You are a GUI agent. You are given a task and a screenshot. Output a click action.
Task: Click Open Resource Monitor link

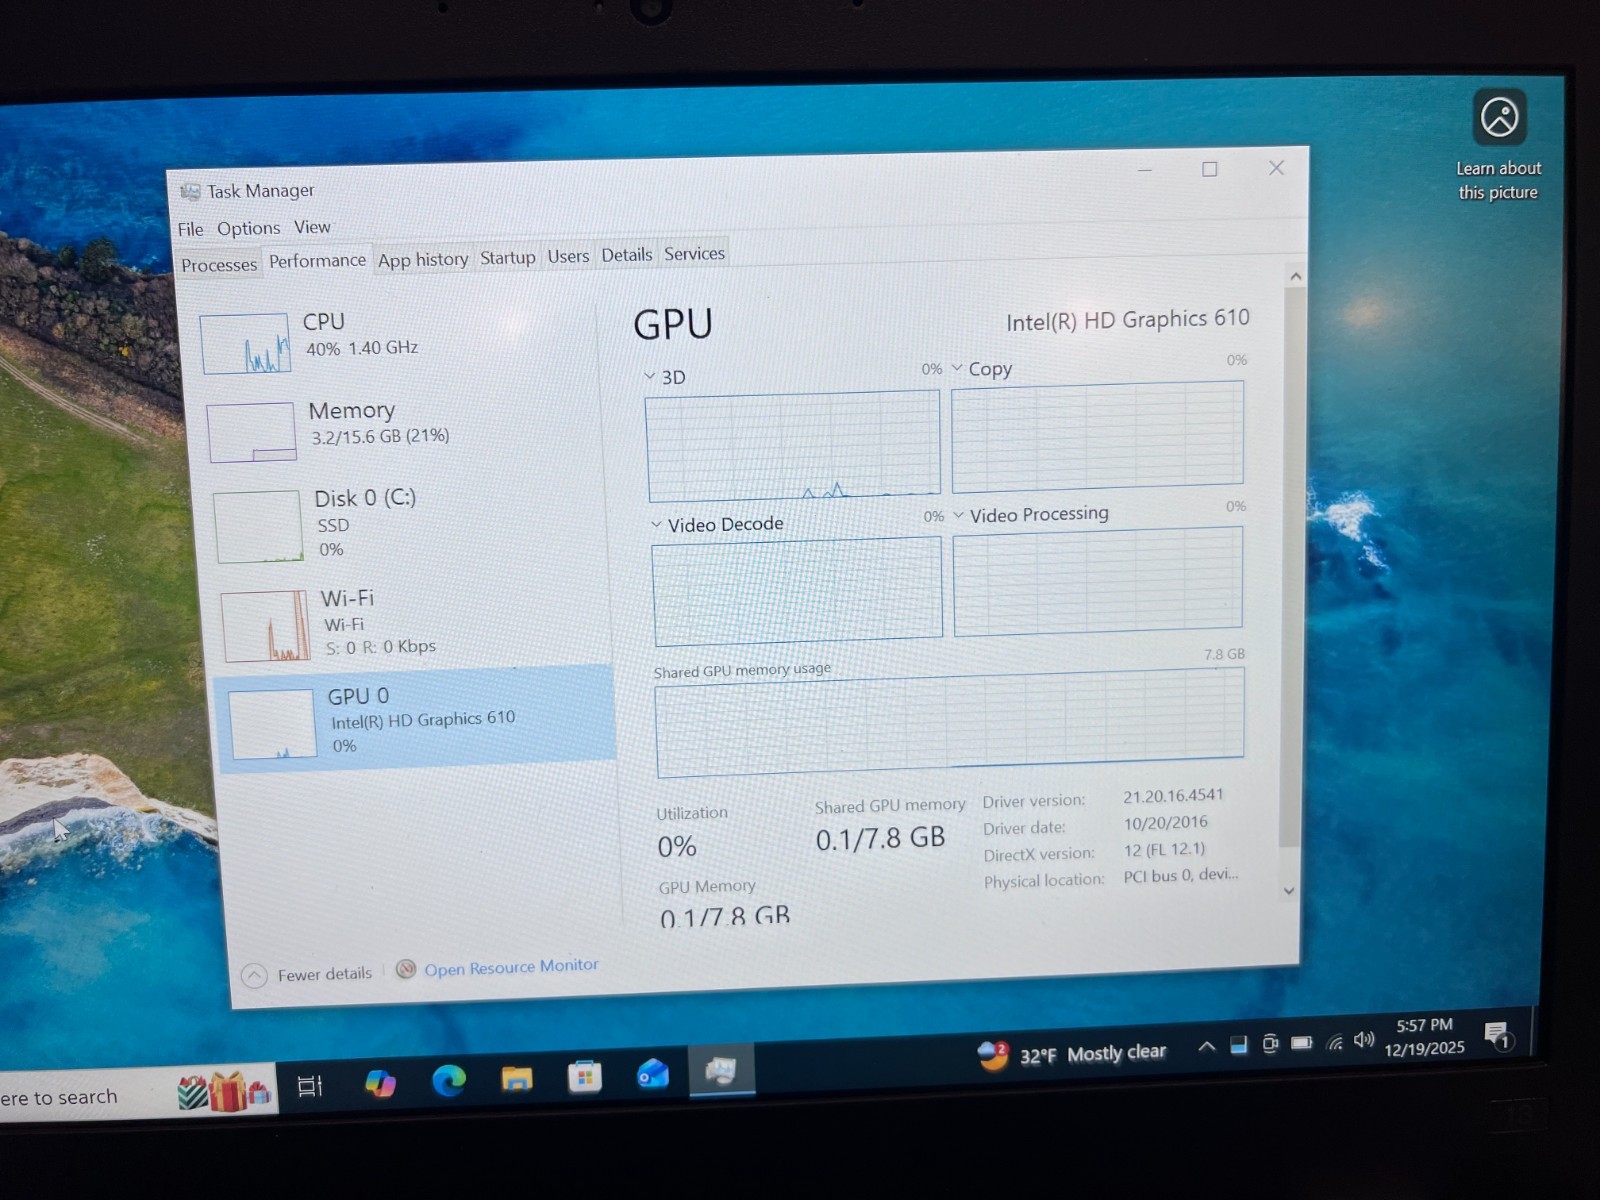coord(511,967)
